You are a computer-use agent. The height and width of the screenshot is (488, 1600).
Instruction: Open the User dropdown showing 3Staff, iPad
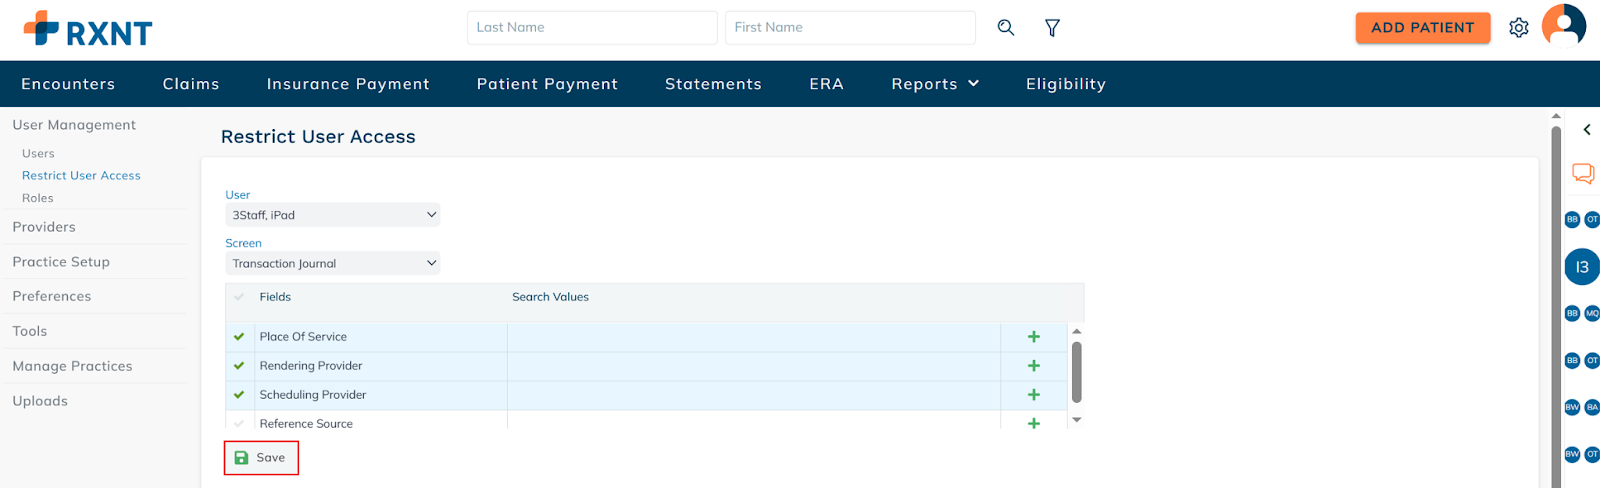coord(332,215)
